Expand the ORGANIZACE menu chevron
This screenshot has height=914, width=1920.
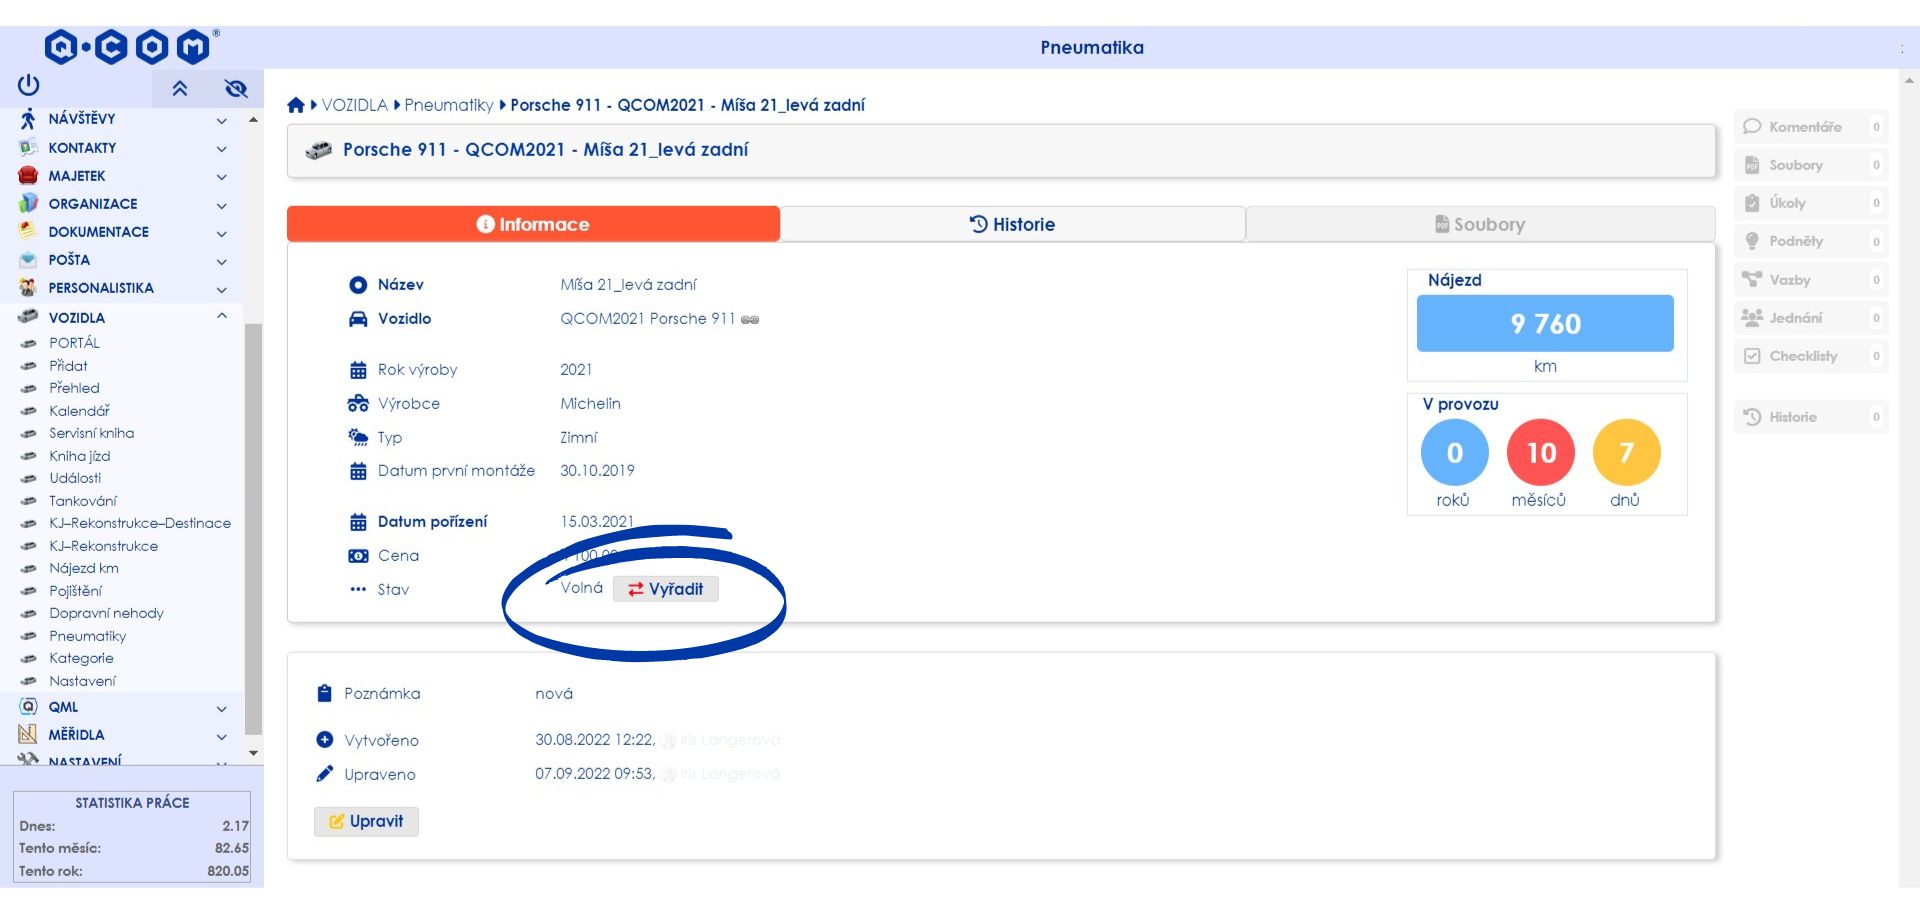click(222, 205)
